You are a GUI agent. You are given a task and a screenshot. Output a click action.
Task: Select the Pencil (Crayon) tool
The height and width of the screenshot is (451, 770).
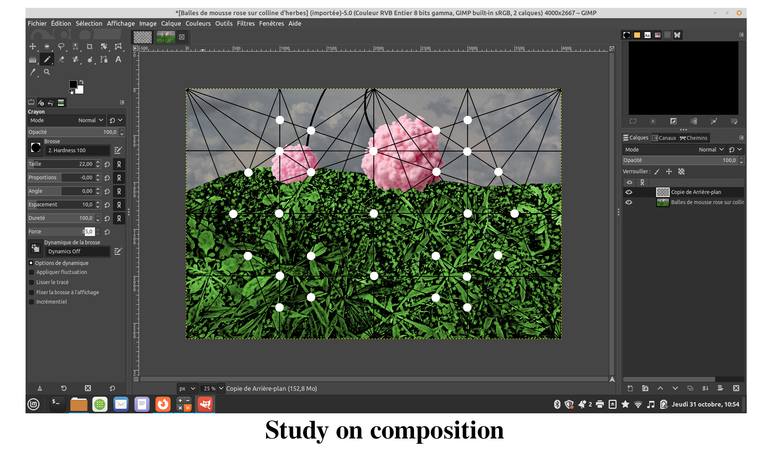click(47, 59)
